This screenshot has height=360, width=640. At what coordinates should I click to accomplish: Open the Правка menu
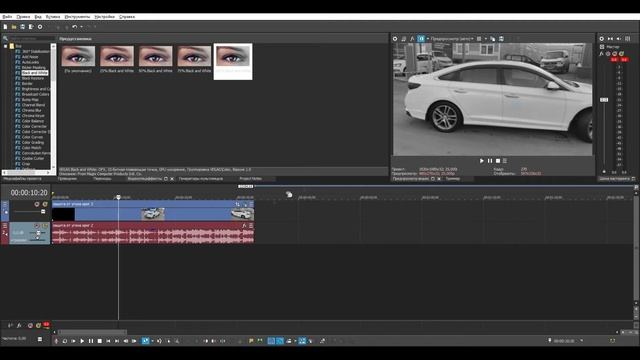(23, 17)
